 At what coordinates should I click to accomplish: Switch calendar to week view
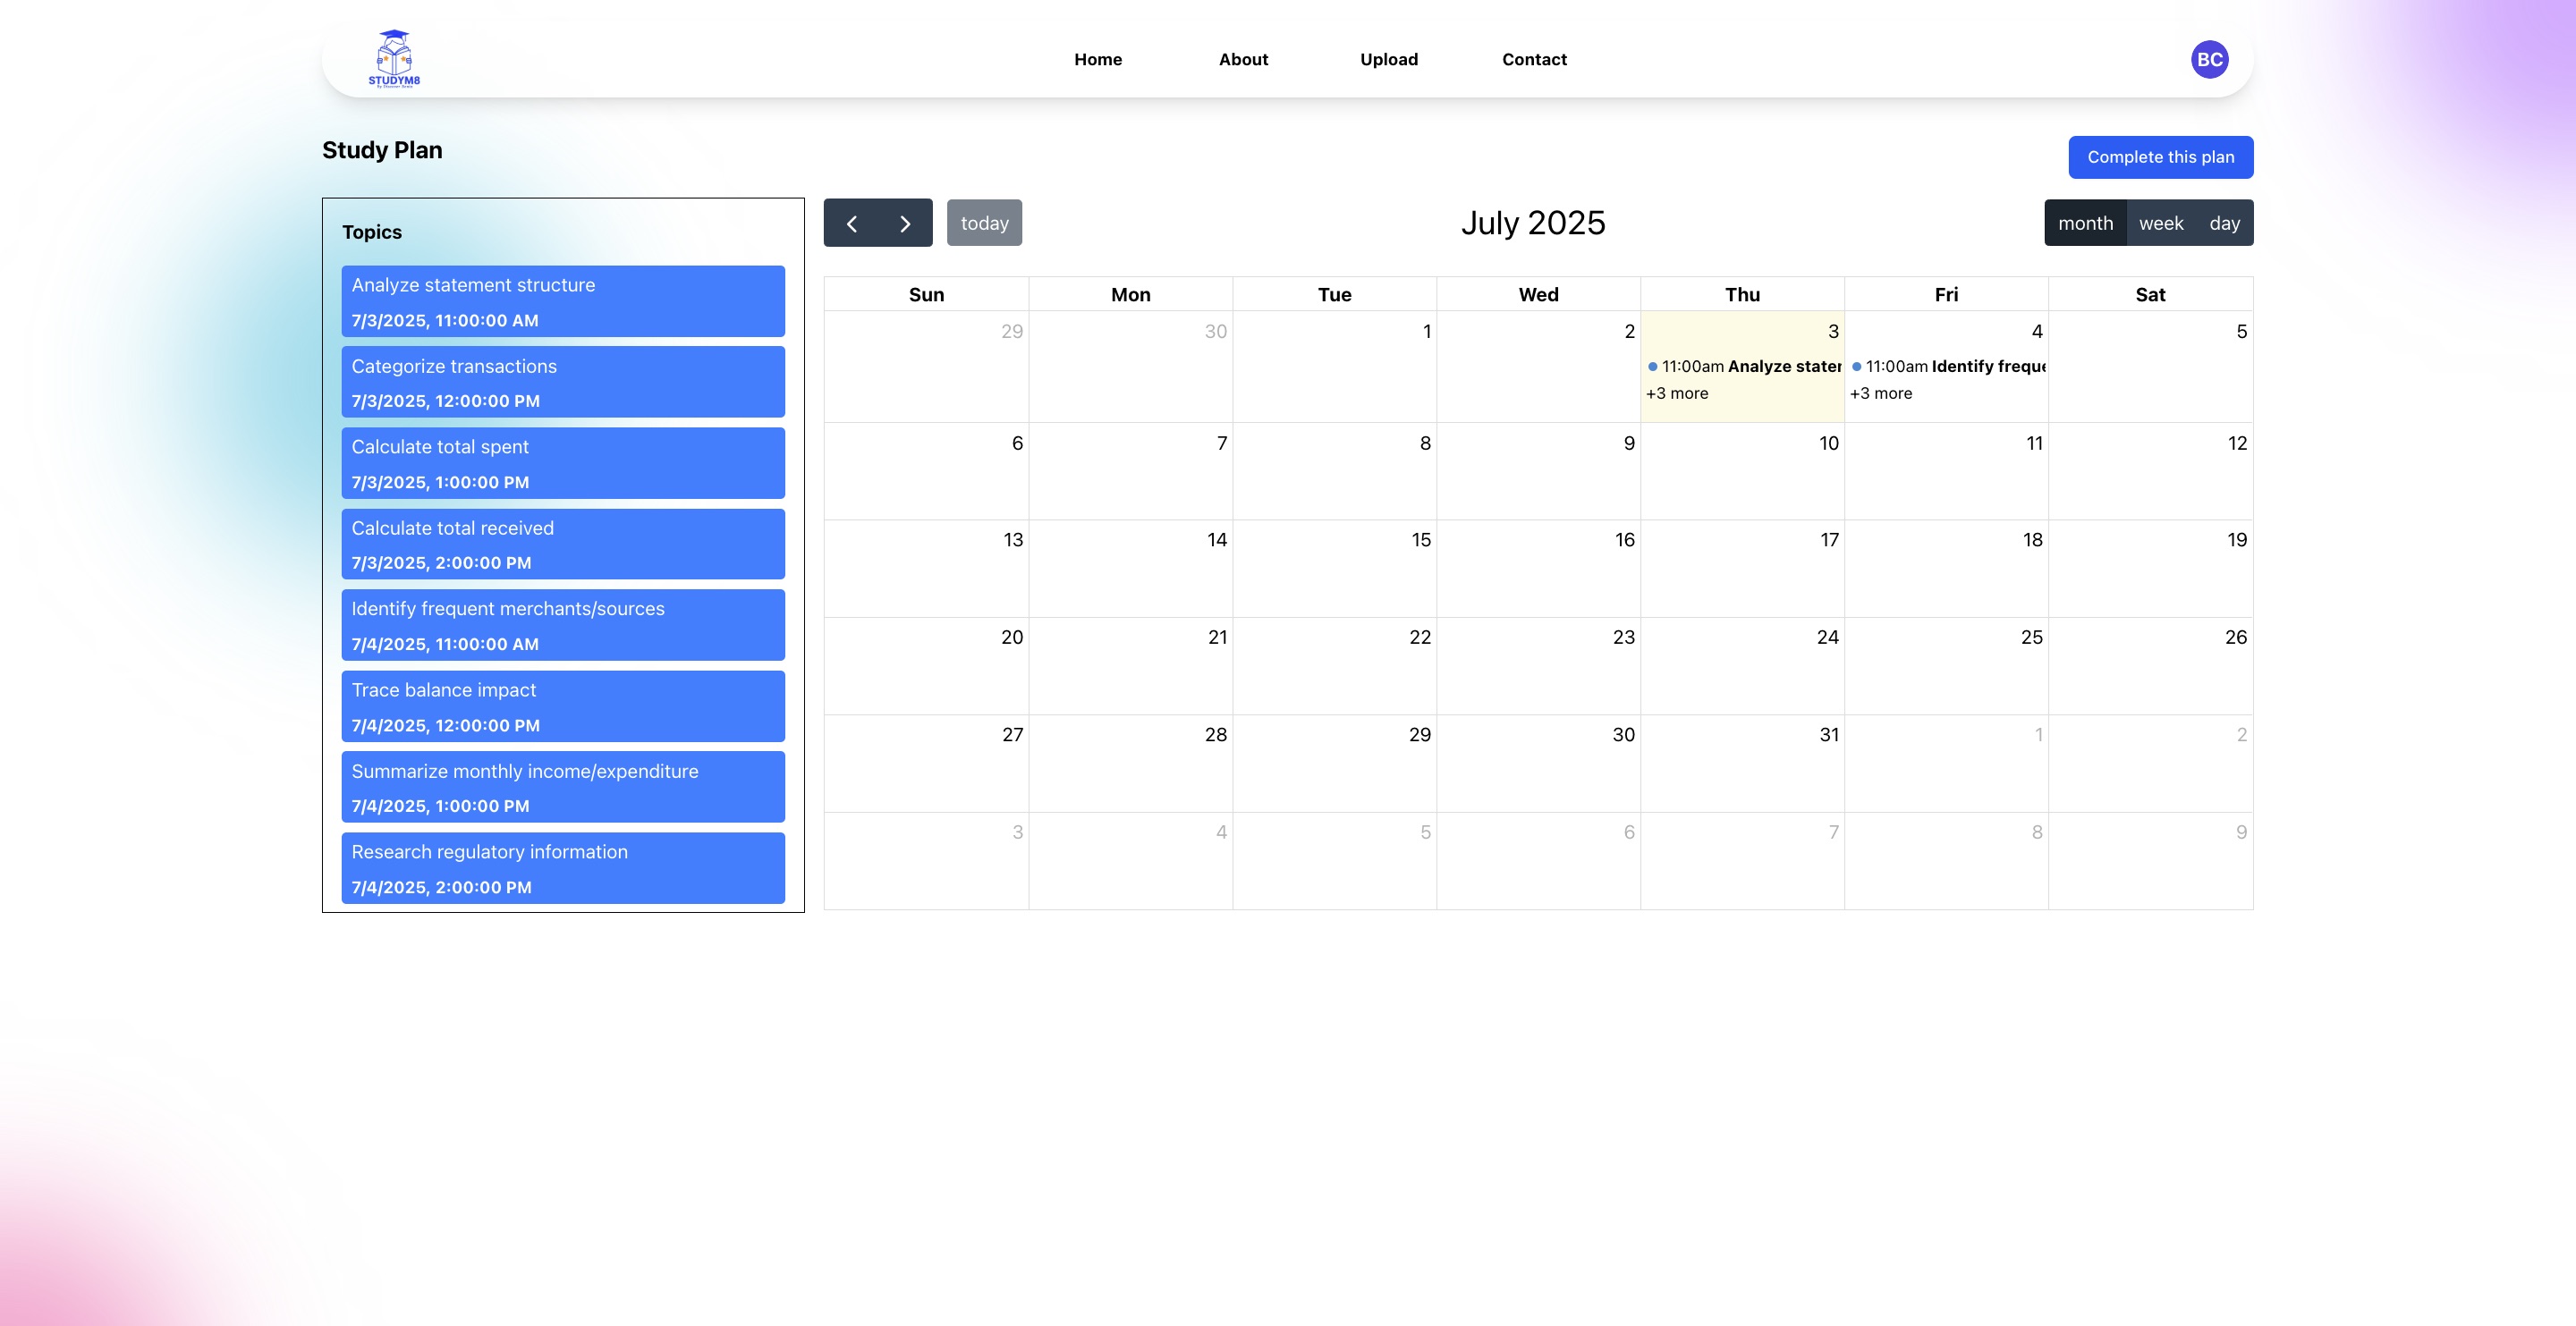[x=2160, y=223]
